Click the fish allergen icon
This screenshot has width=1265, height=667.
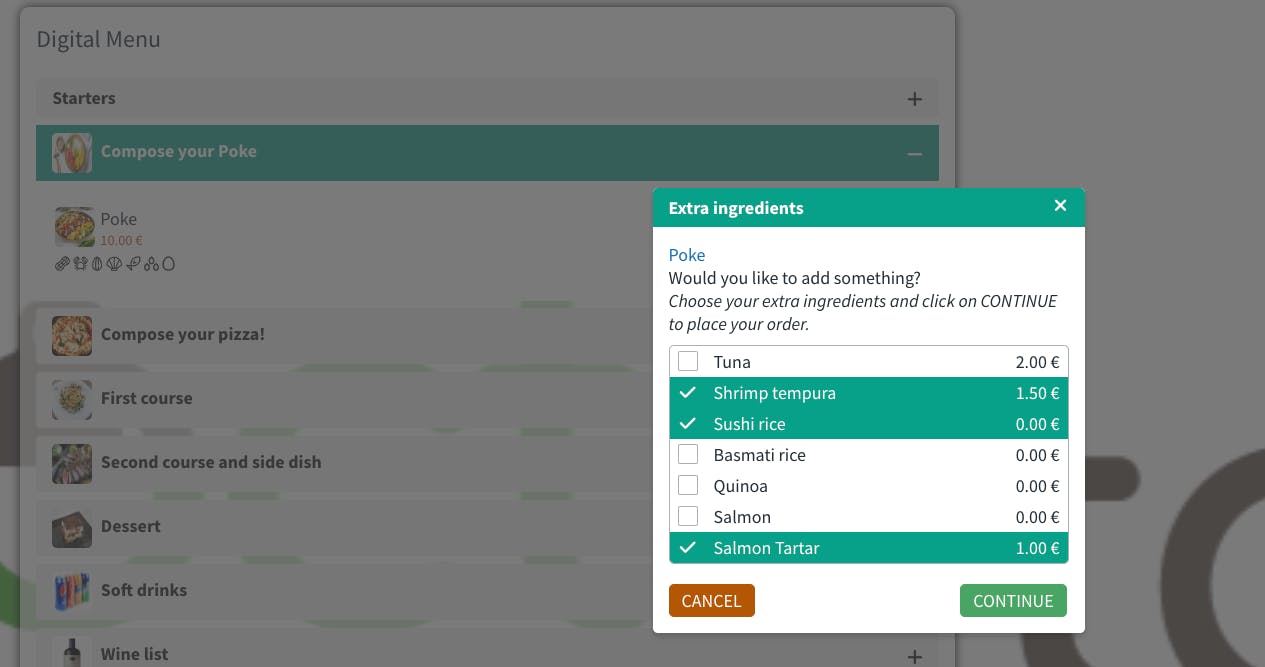[x=133, y=264]
